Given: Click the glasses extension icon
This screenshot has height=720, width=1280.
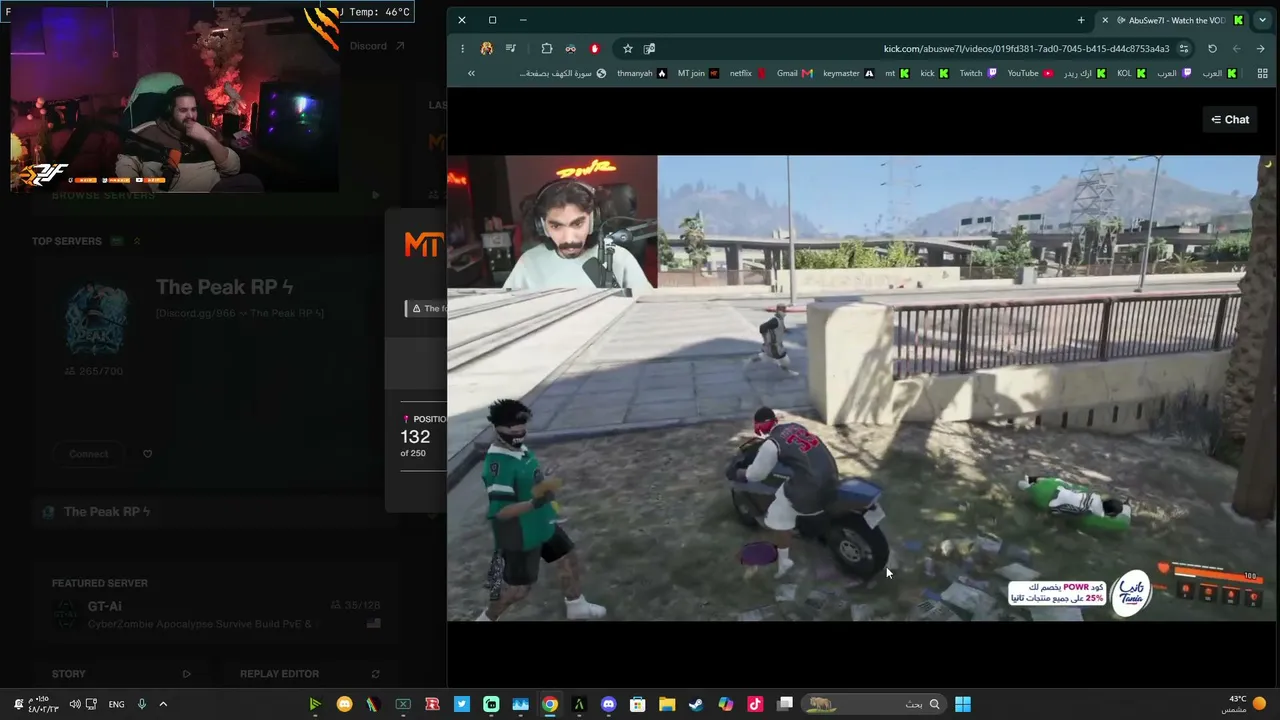Looking at the screenshot, I should tap(570, 48).
